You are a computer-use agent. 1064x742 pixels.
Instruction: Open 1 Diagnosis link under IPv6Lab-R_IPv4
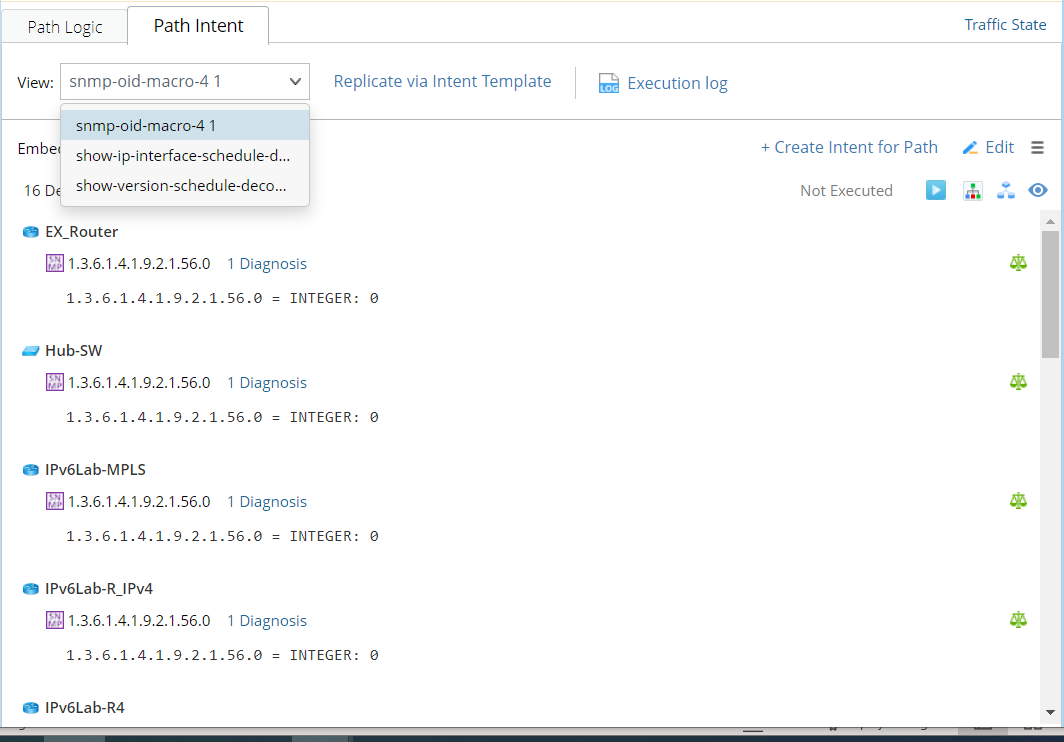tap(267, 620)
